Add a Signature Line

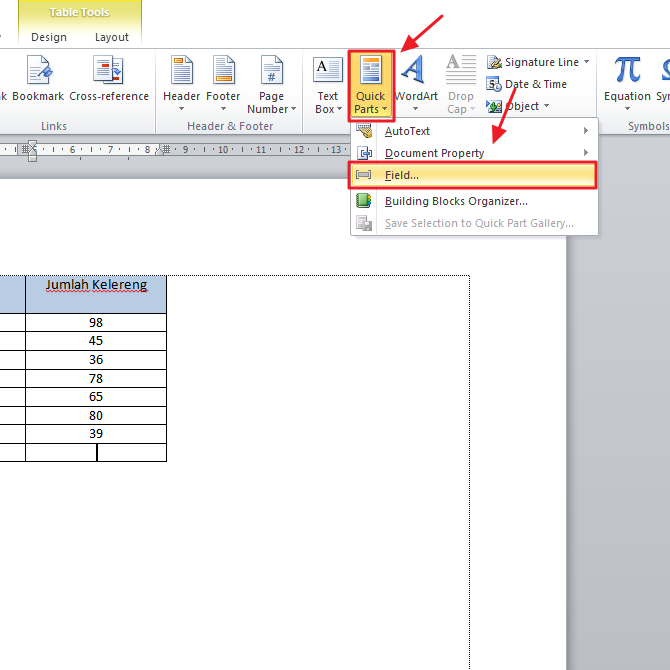pyautogui.click(x=539, y=62)
